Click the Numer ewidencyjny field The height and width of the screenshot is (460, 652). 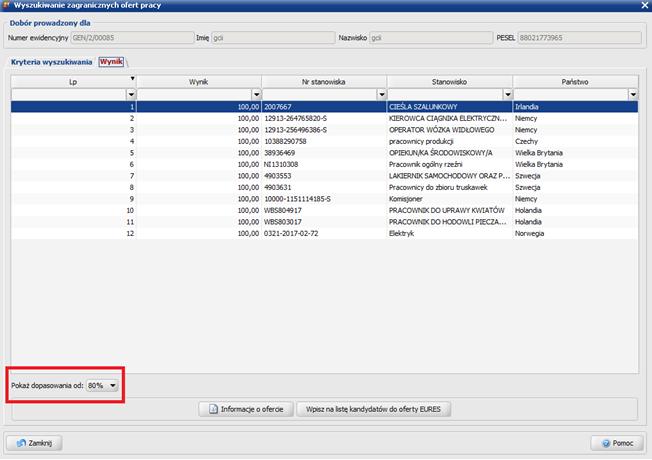[x=132, y=38]
